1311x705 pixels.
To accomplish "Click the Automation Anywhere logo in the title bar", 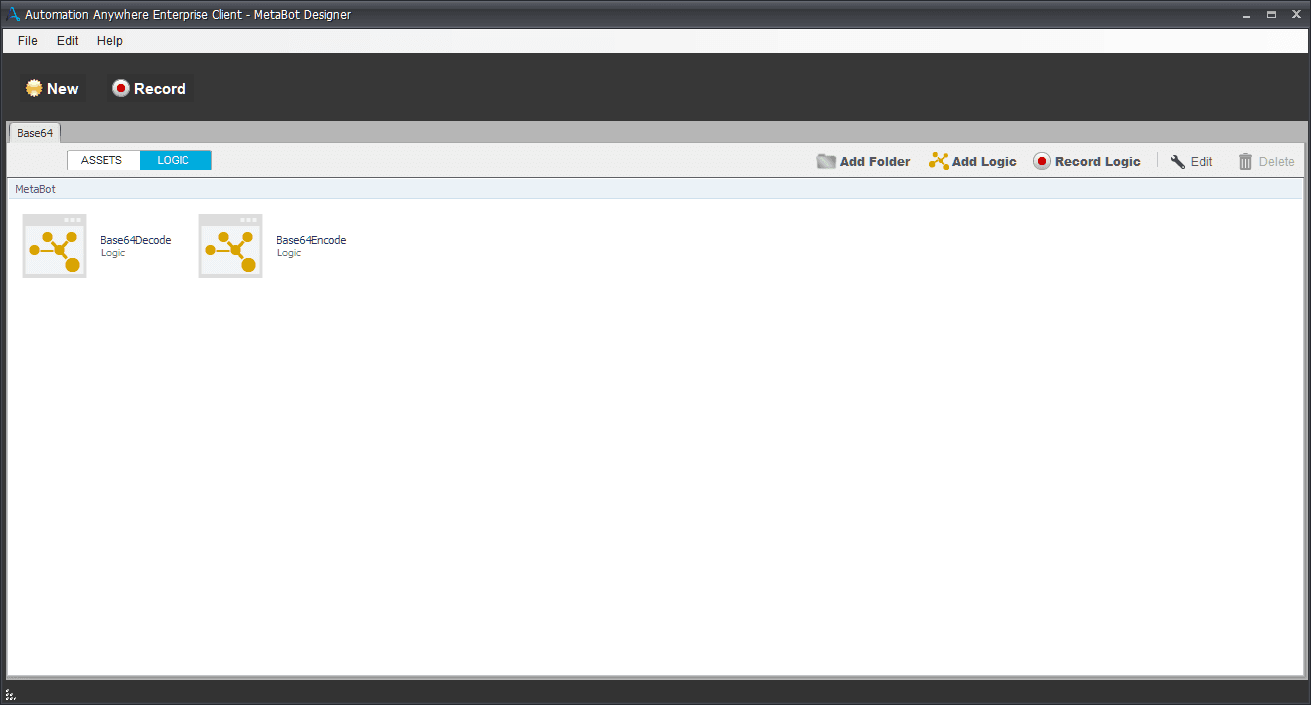I will click(x=13, y=14).
